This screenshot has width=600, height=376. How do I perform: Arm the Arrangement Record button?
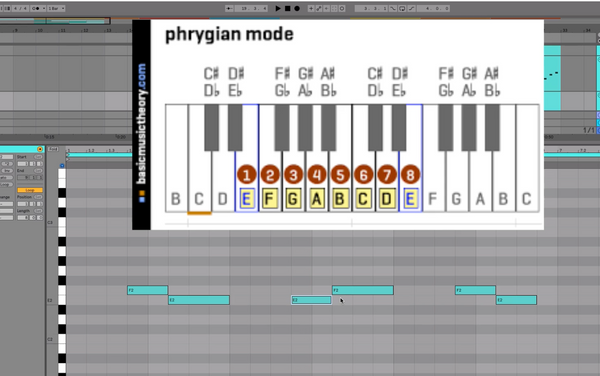[297, 8]
